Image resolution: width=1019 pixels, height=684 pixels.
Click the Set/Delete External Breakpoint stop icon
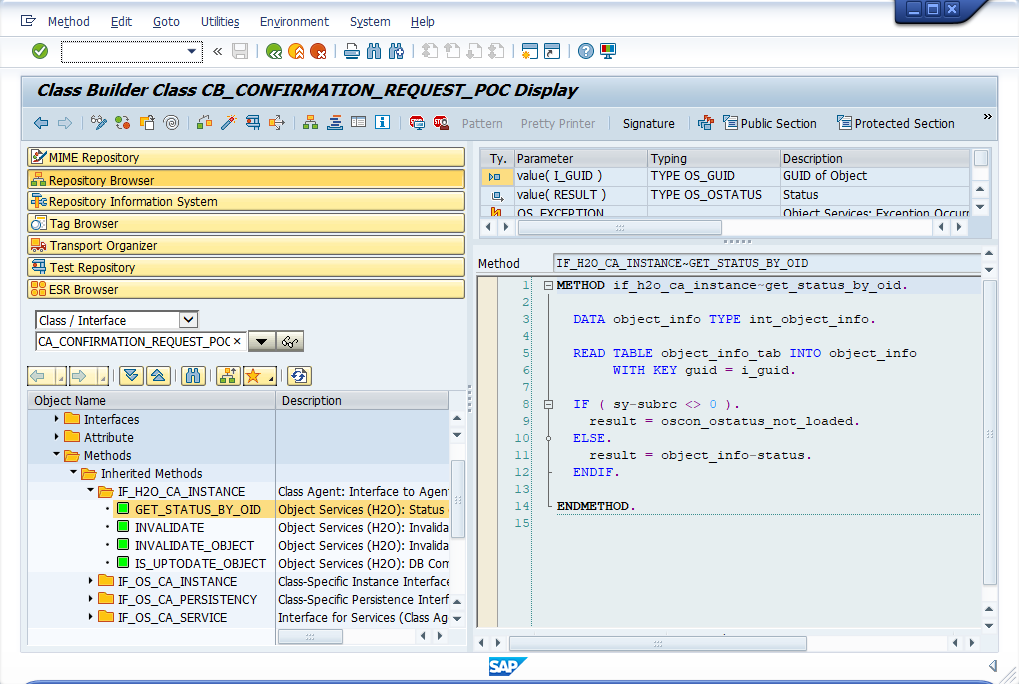tap(441, 123)
